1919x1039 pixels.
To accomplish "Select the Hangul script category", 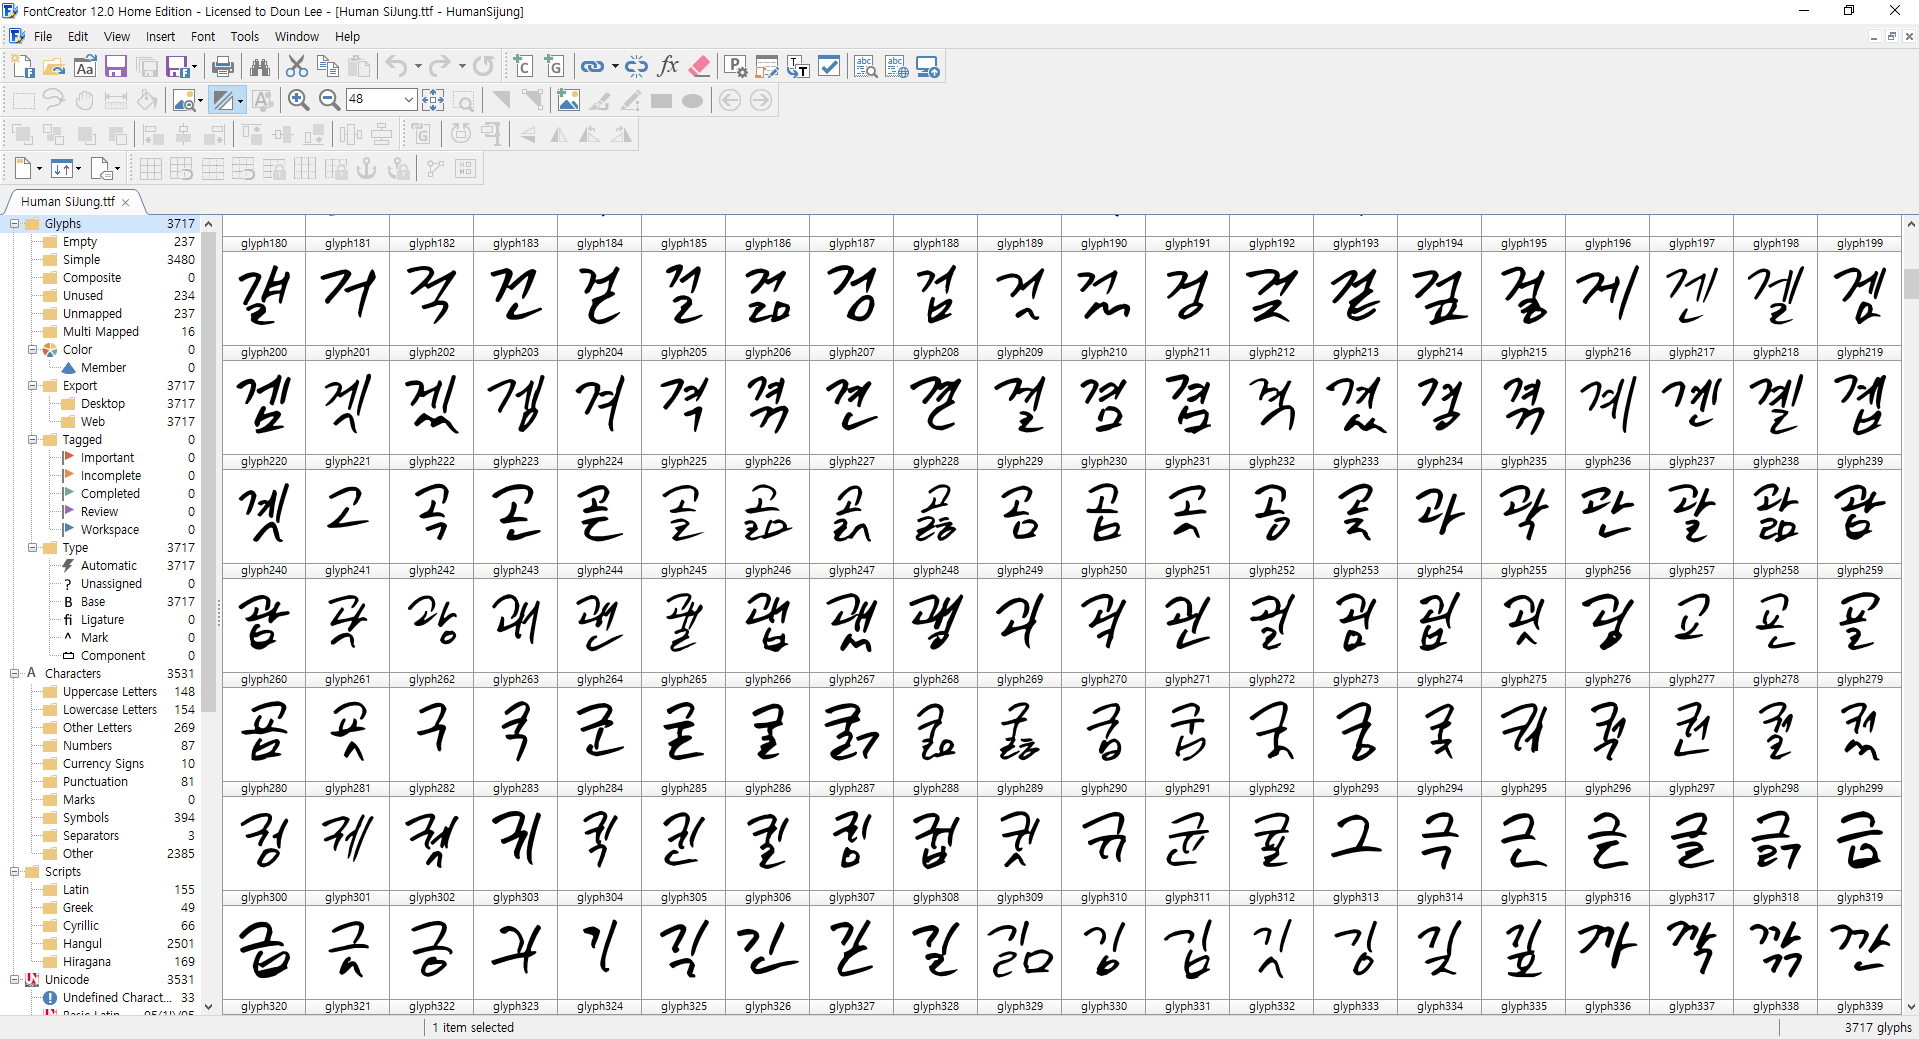I will 82,944.
